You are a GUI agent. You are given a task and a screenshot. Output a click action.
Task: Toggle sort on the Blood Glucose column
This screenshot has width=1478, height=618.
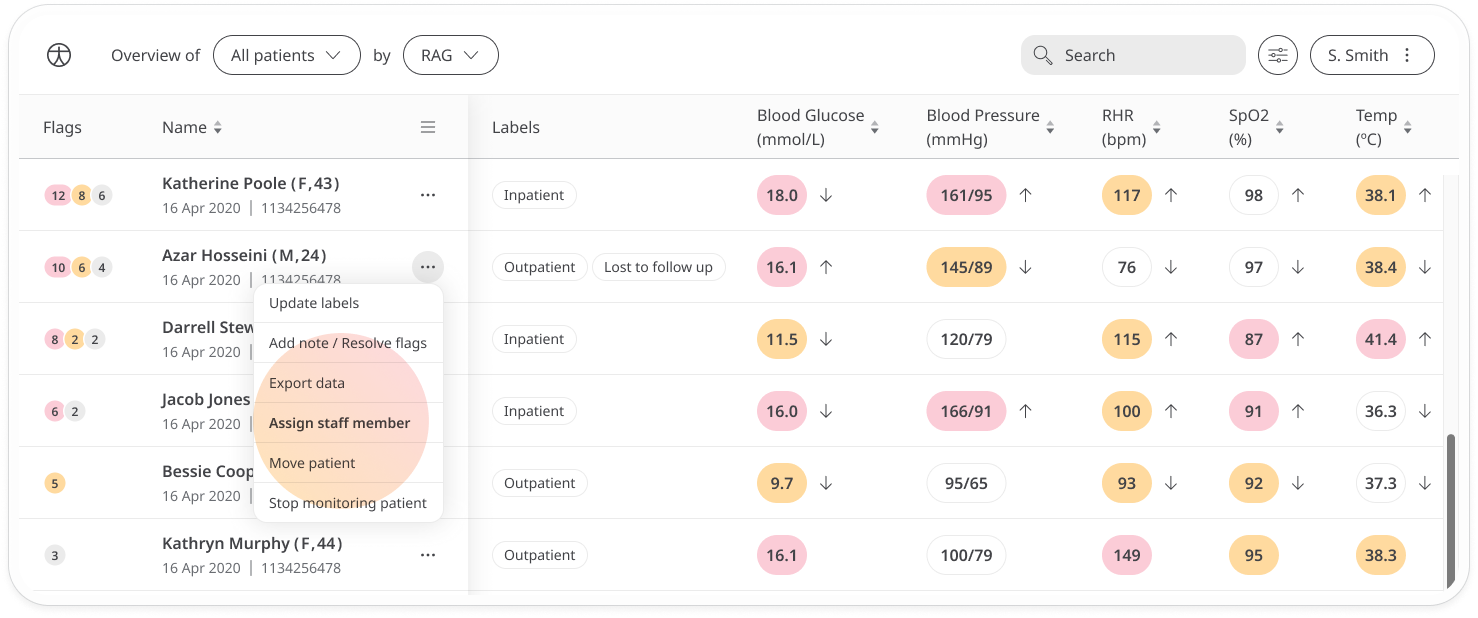(x=874, y=129)
